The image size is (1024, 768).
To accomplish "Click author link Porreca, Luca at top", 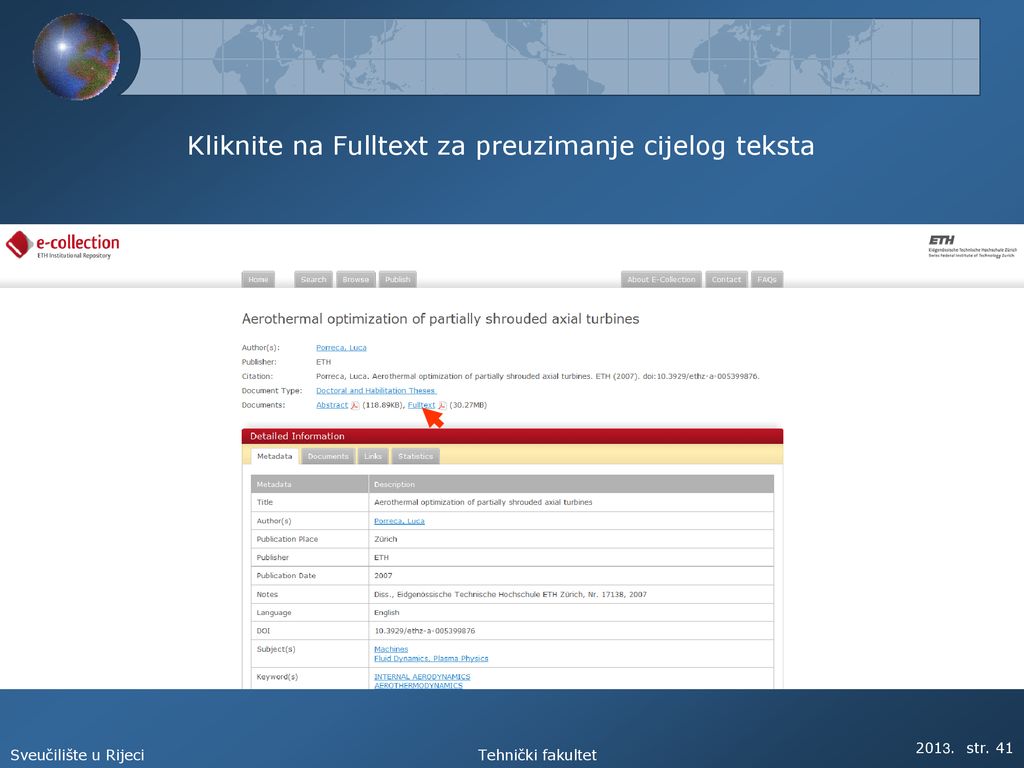I will coord(341,347).
